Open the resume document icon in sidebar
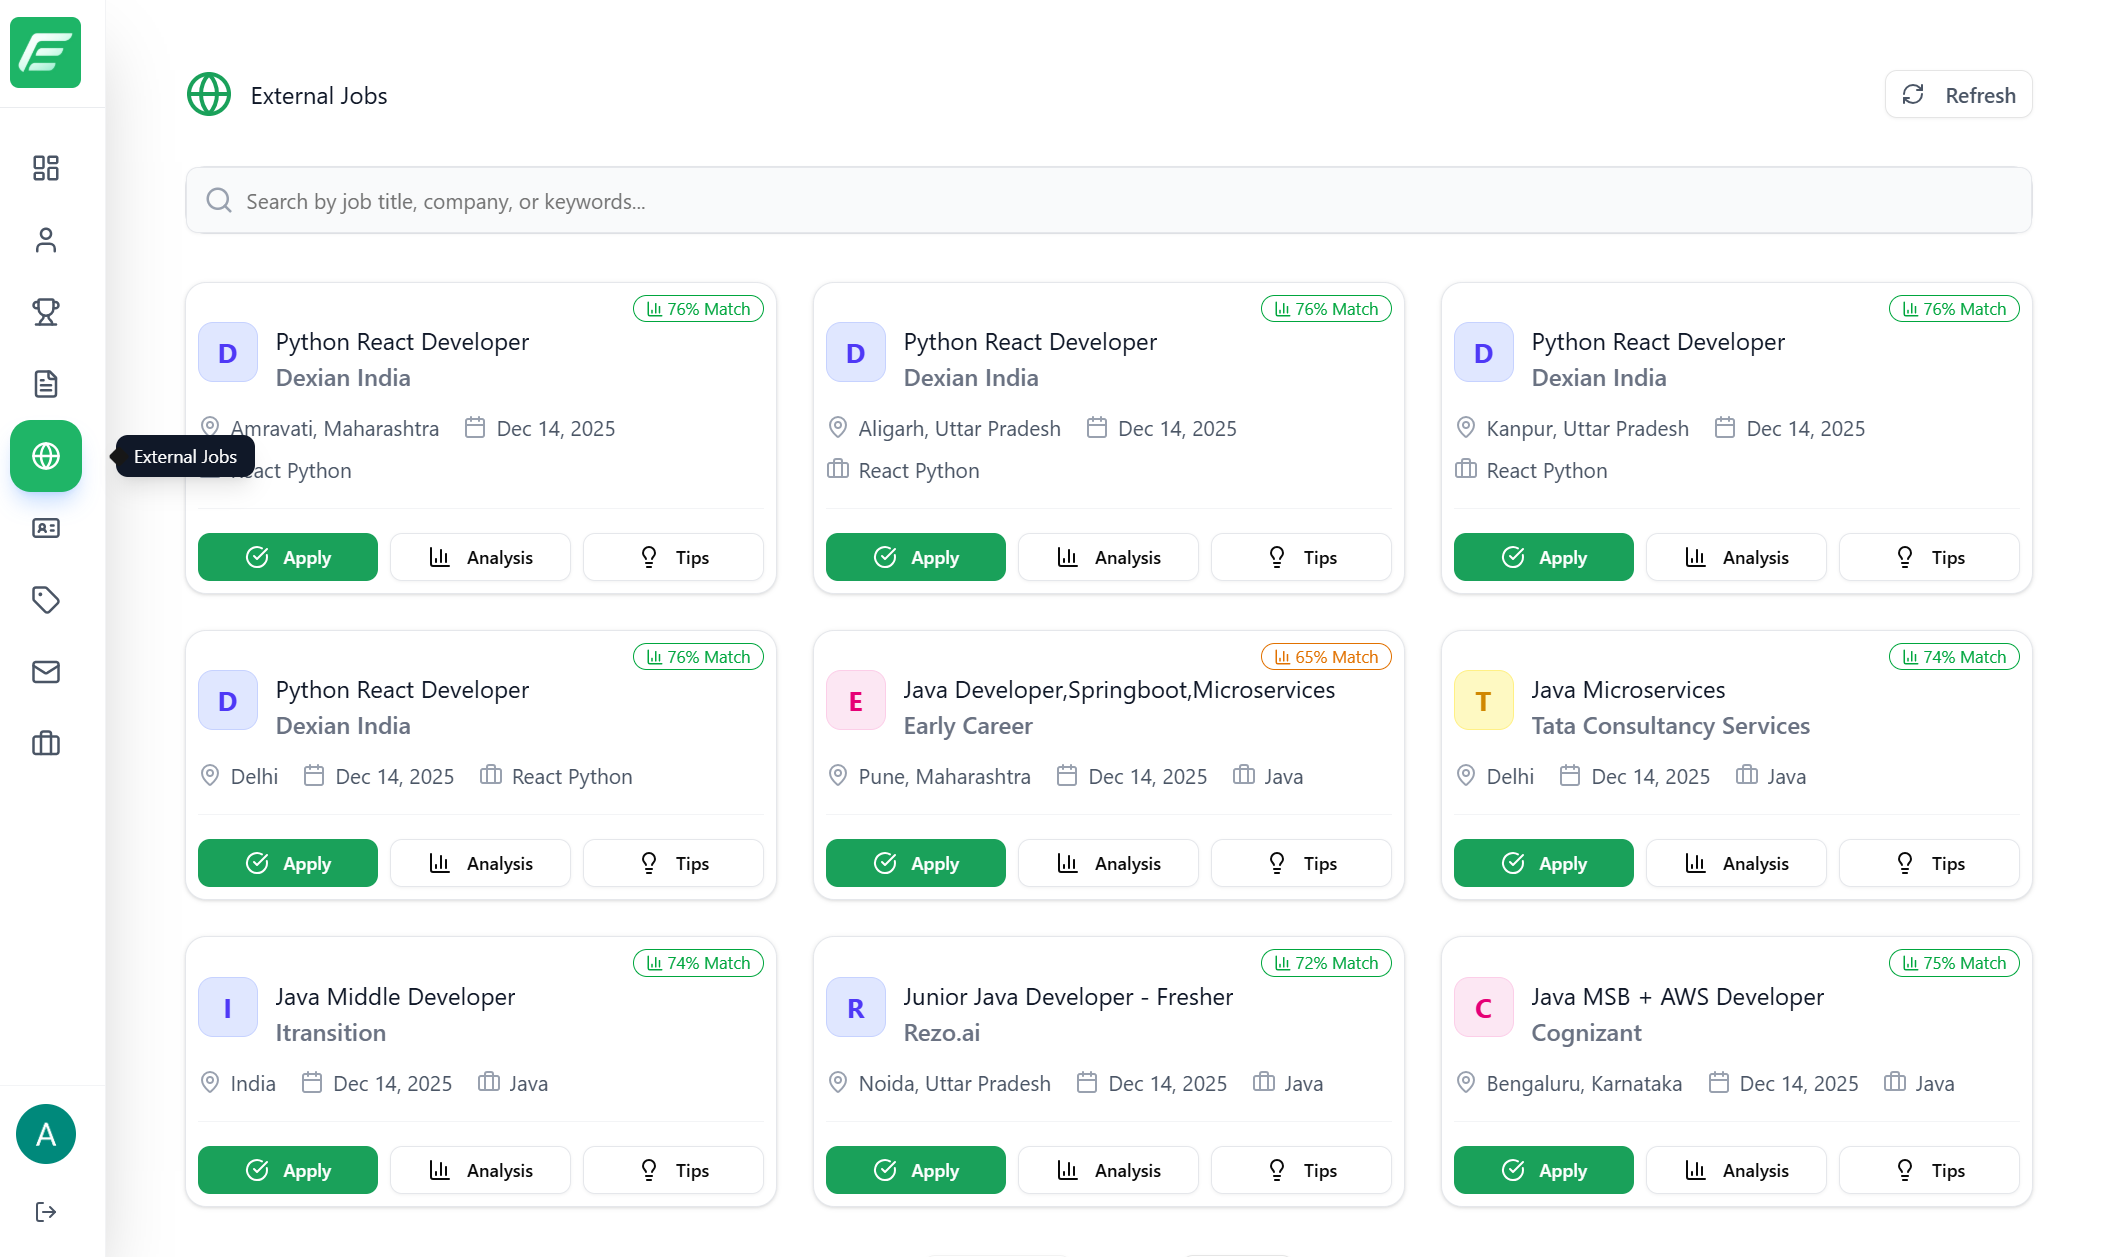Image resolution: width=2110 pixels, height=1257 pixels. click(45, 384)
